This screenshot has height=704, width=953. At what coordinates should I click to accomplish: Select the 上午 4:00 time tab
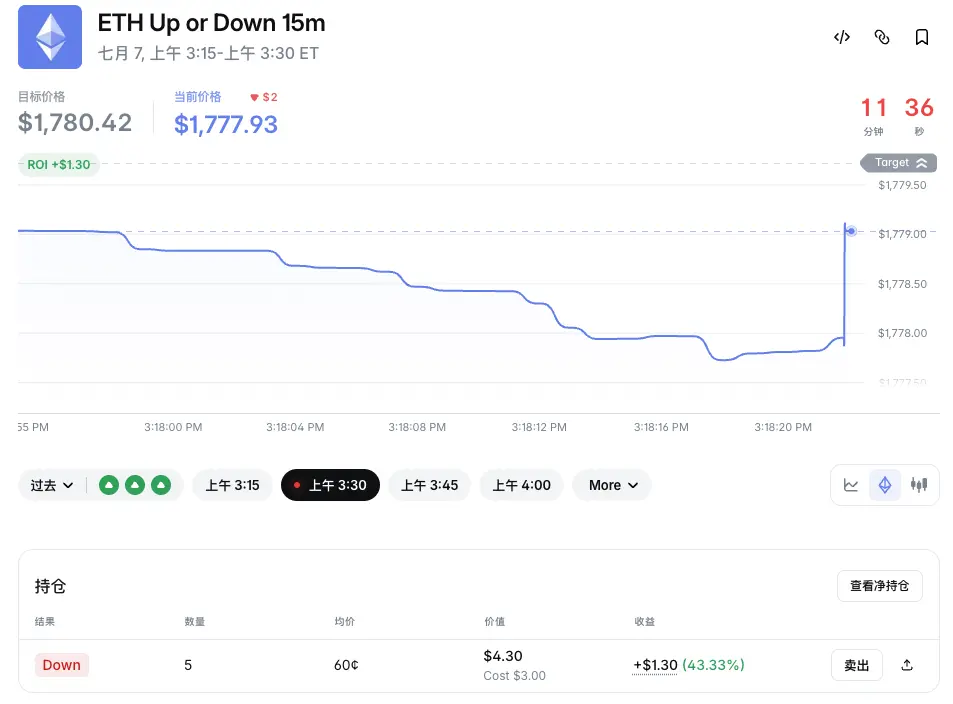[x=521, y=485]
